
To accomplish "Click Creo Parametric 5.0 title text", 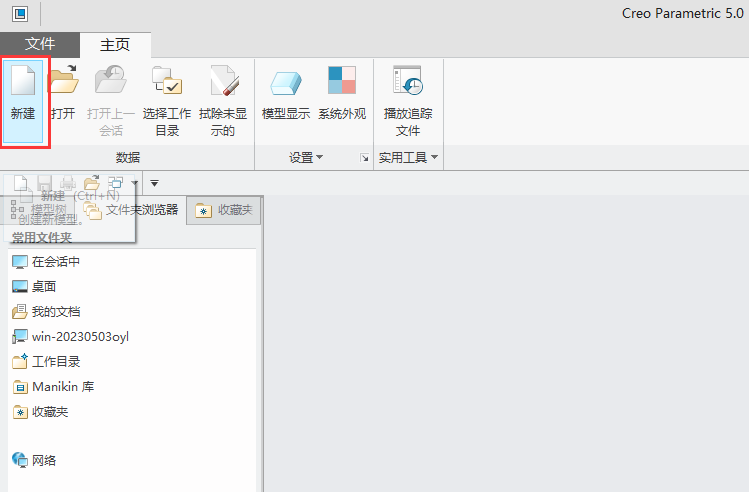I will click(x=683, y=13).
